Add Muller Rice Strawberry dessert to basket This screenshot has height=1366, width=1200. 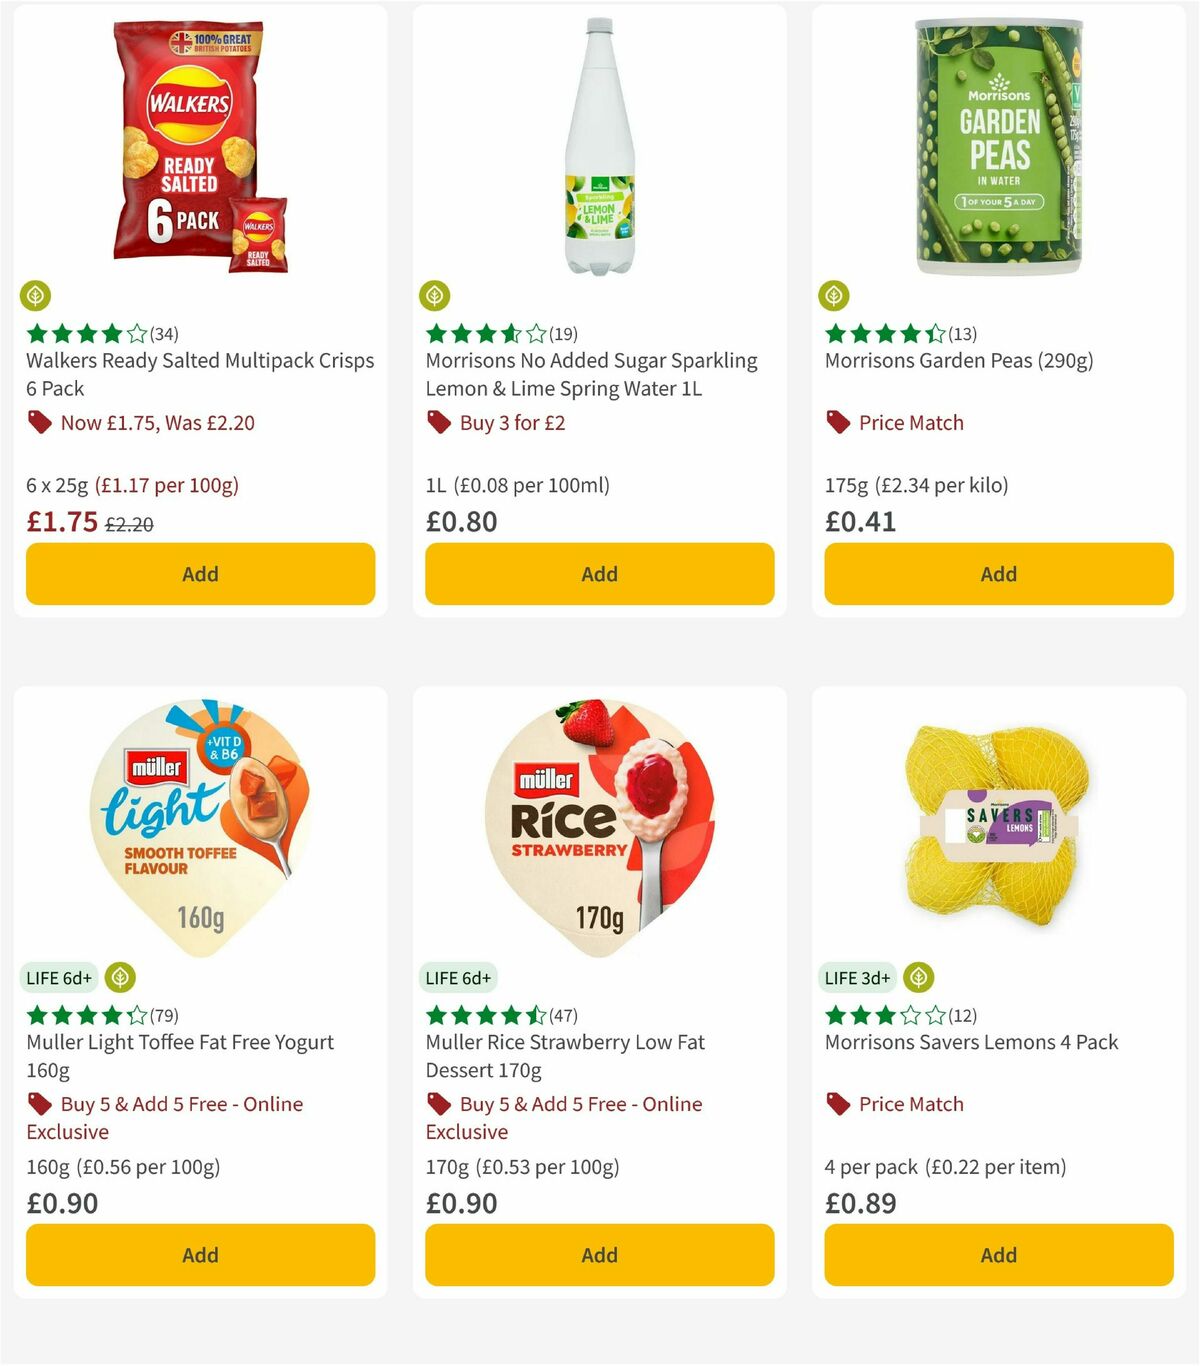pos(598,1255)
